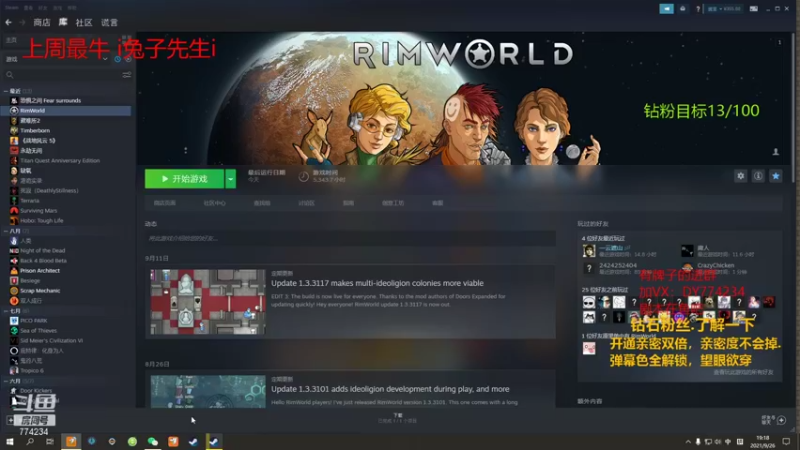
Task: Click the activity status input field
Action: point(350,238)
